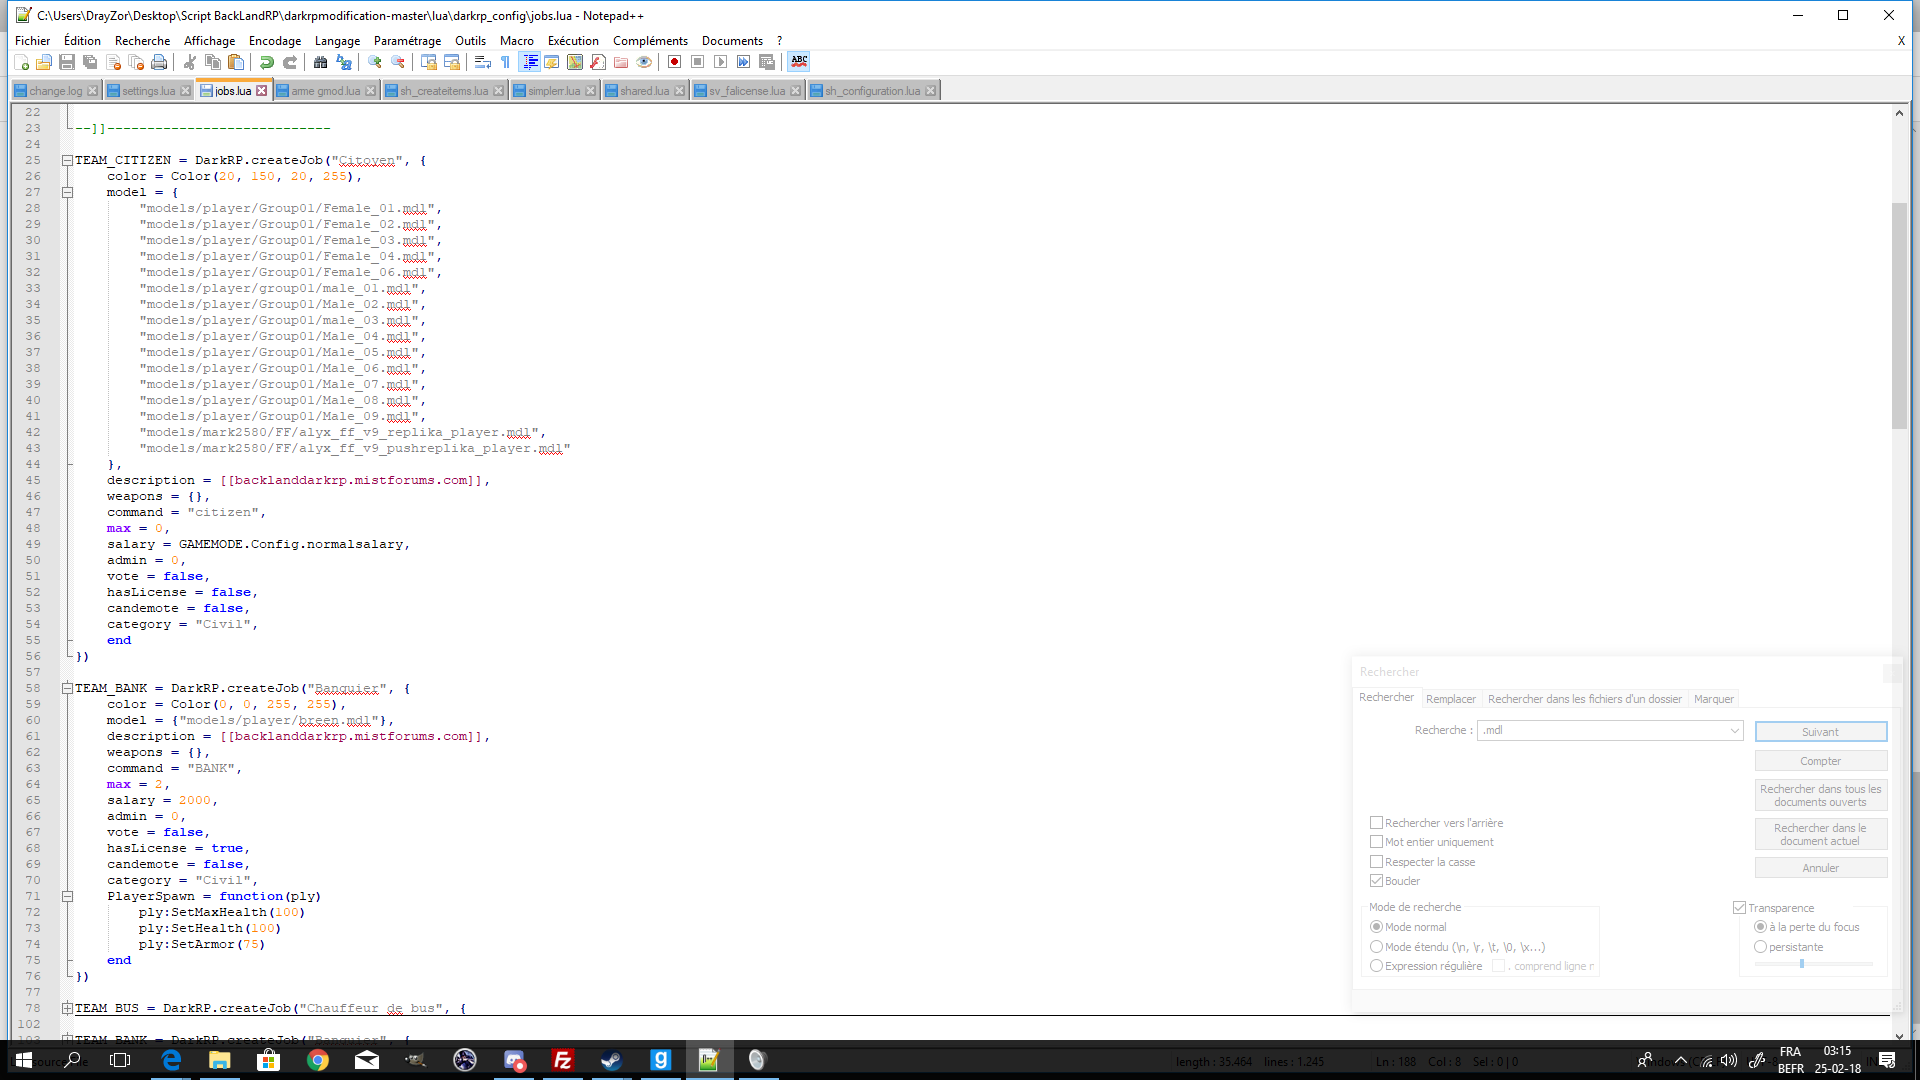Click 'Rechercher dans tous les documents ouverts' button
Viewport: 1920px width, 1080px height.
click(1820, 796)
